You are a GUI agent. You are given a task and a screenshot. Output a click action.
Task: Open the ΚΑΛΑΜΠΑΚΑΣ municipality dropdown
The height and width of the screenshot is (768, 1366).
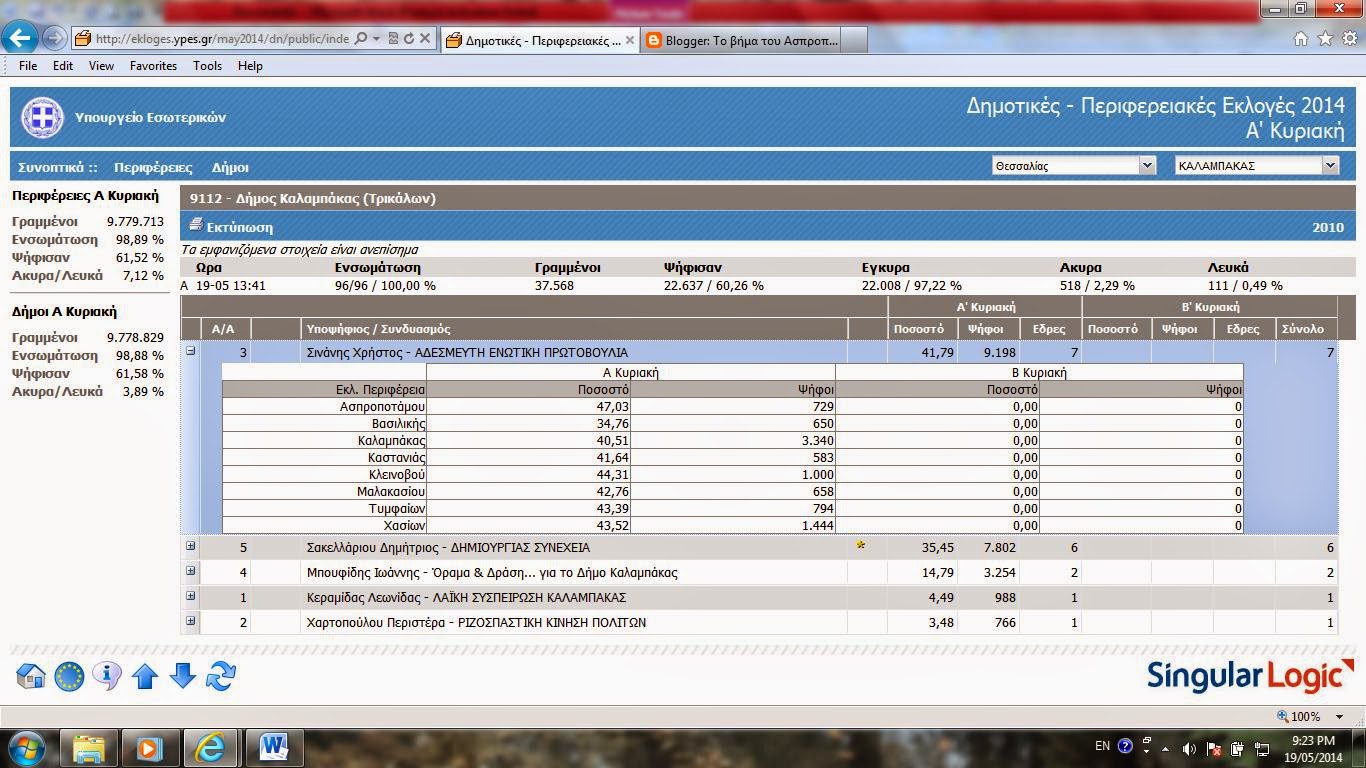[1329, 166]
